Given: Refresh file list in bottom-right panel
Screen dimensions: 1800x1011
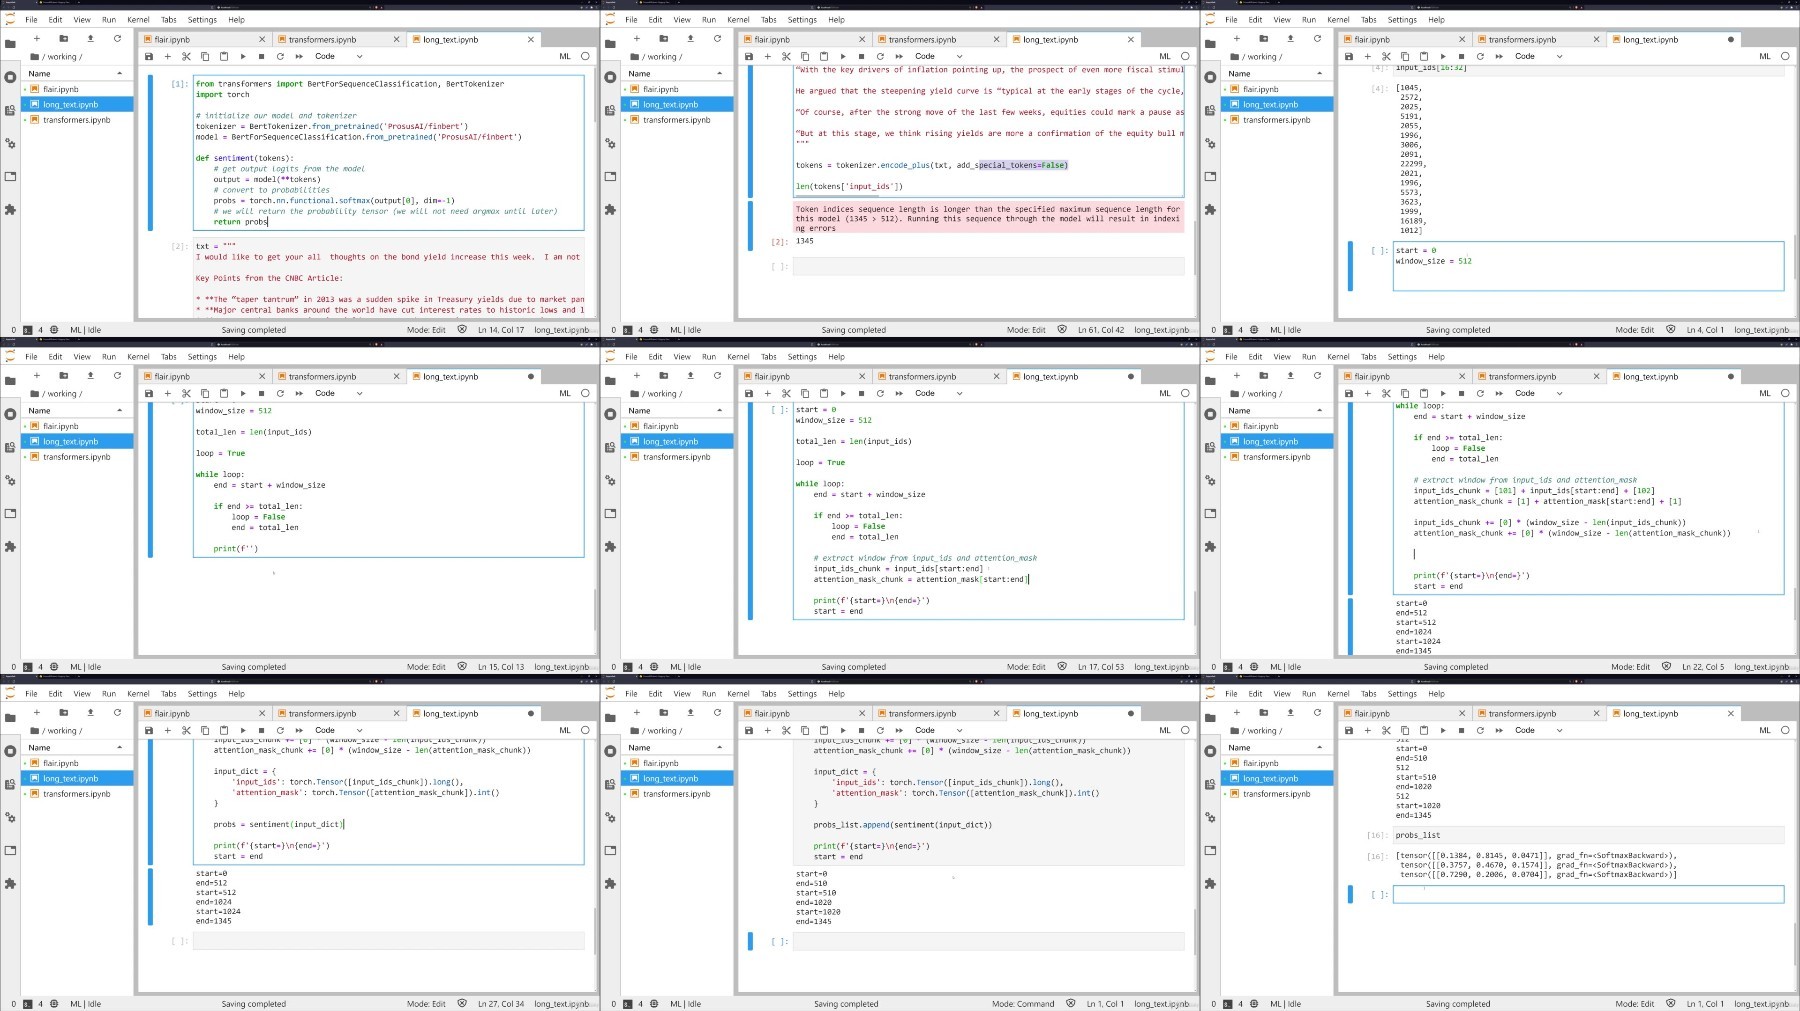Looking at the screenshot, I should click(x=1317, y=712).
